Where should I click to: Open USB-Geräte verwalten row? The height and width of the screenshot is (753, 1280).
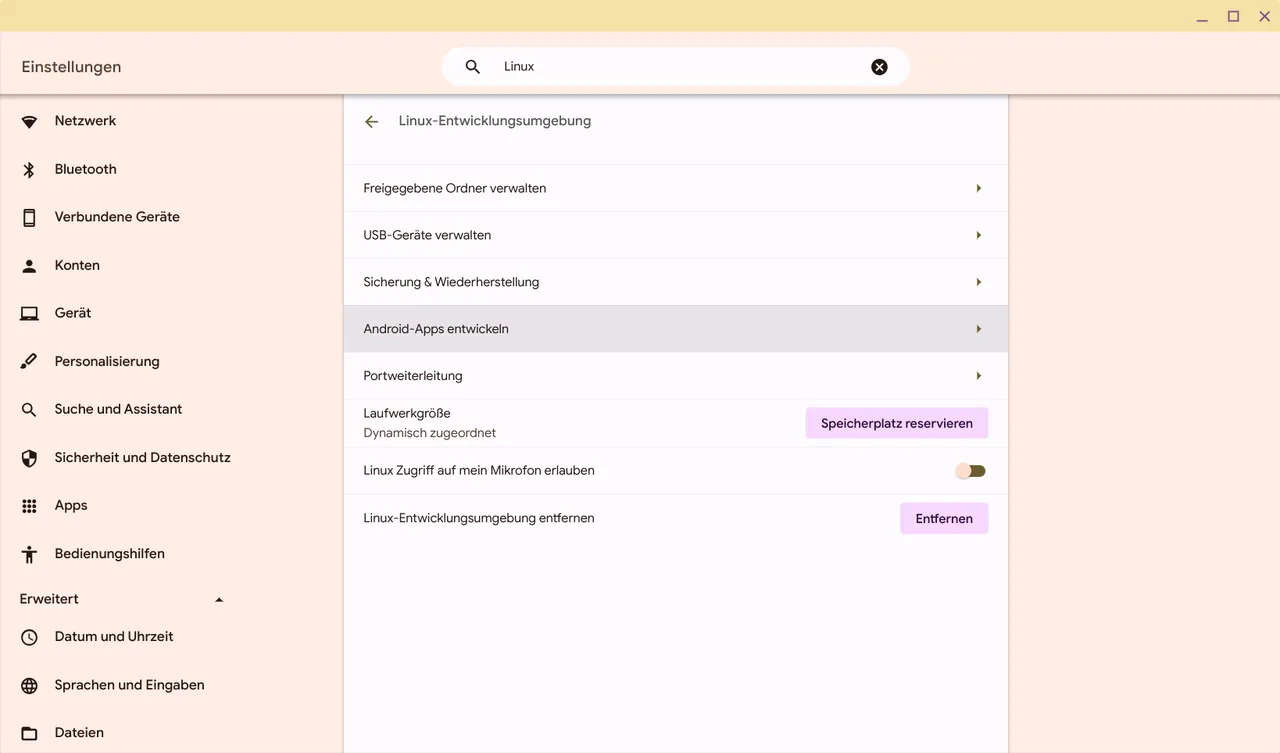click(x=676, y=235)
